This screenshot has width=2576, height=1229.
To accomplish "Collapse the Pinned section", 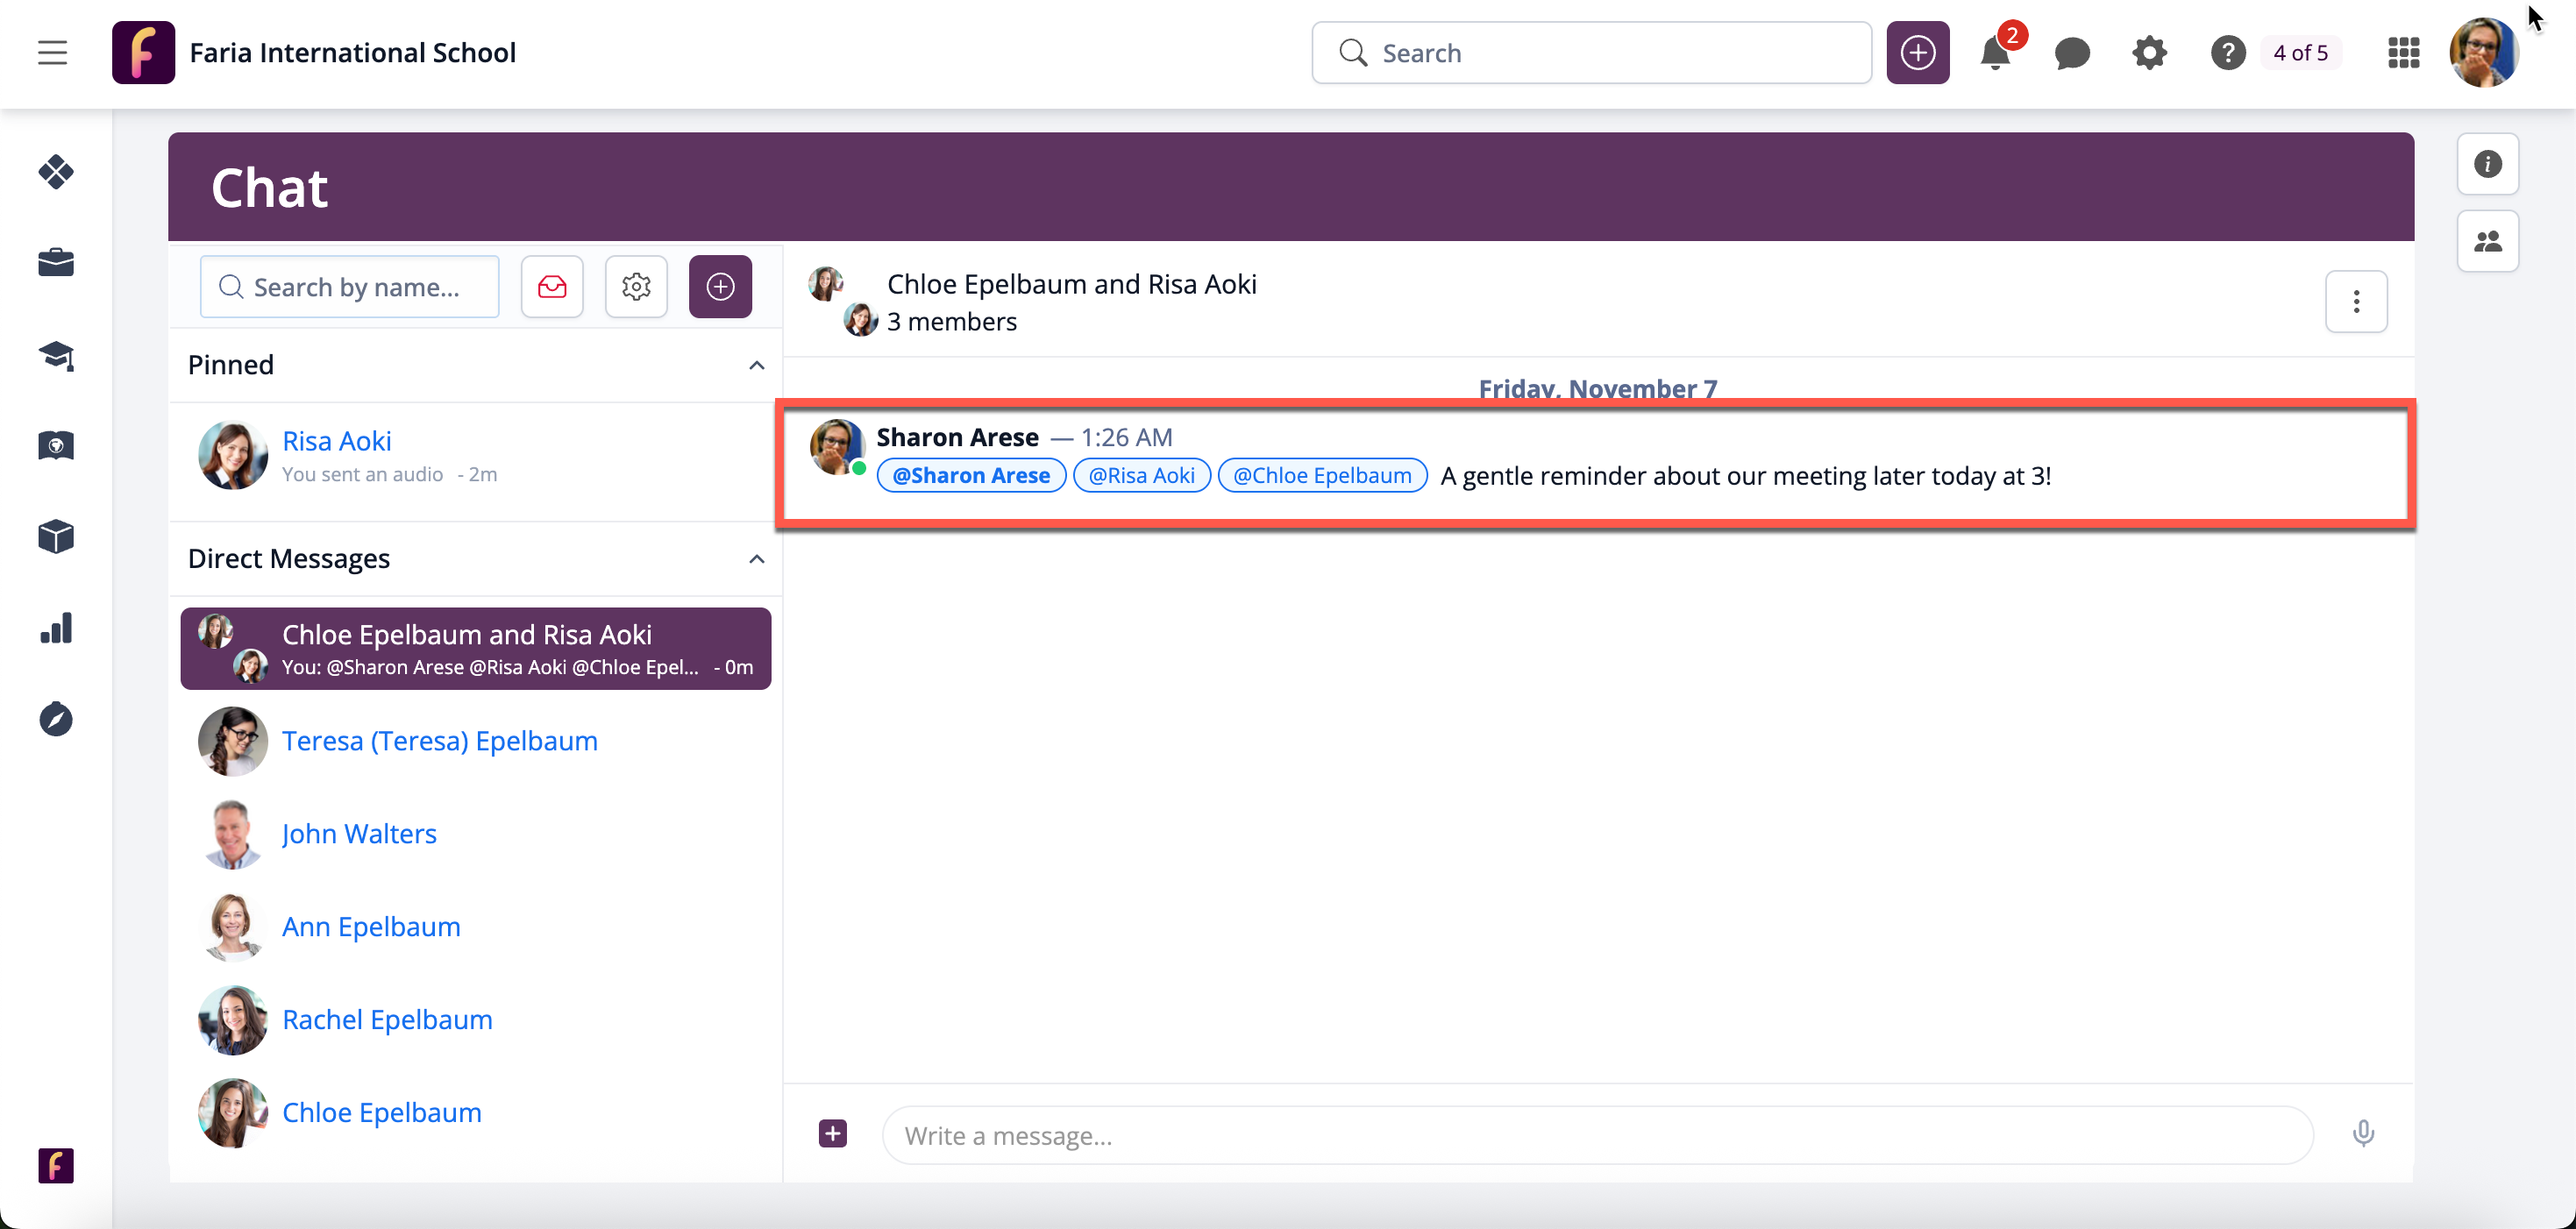I will click(756, 365).
